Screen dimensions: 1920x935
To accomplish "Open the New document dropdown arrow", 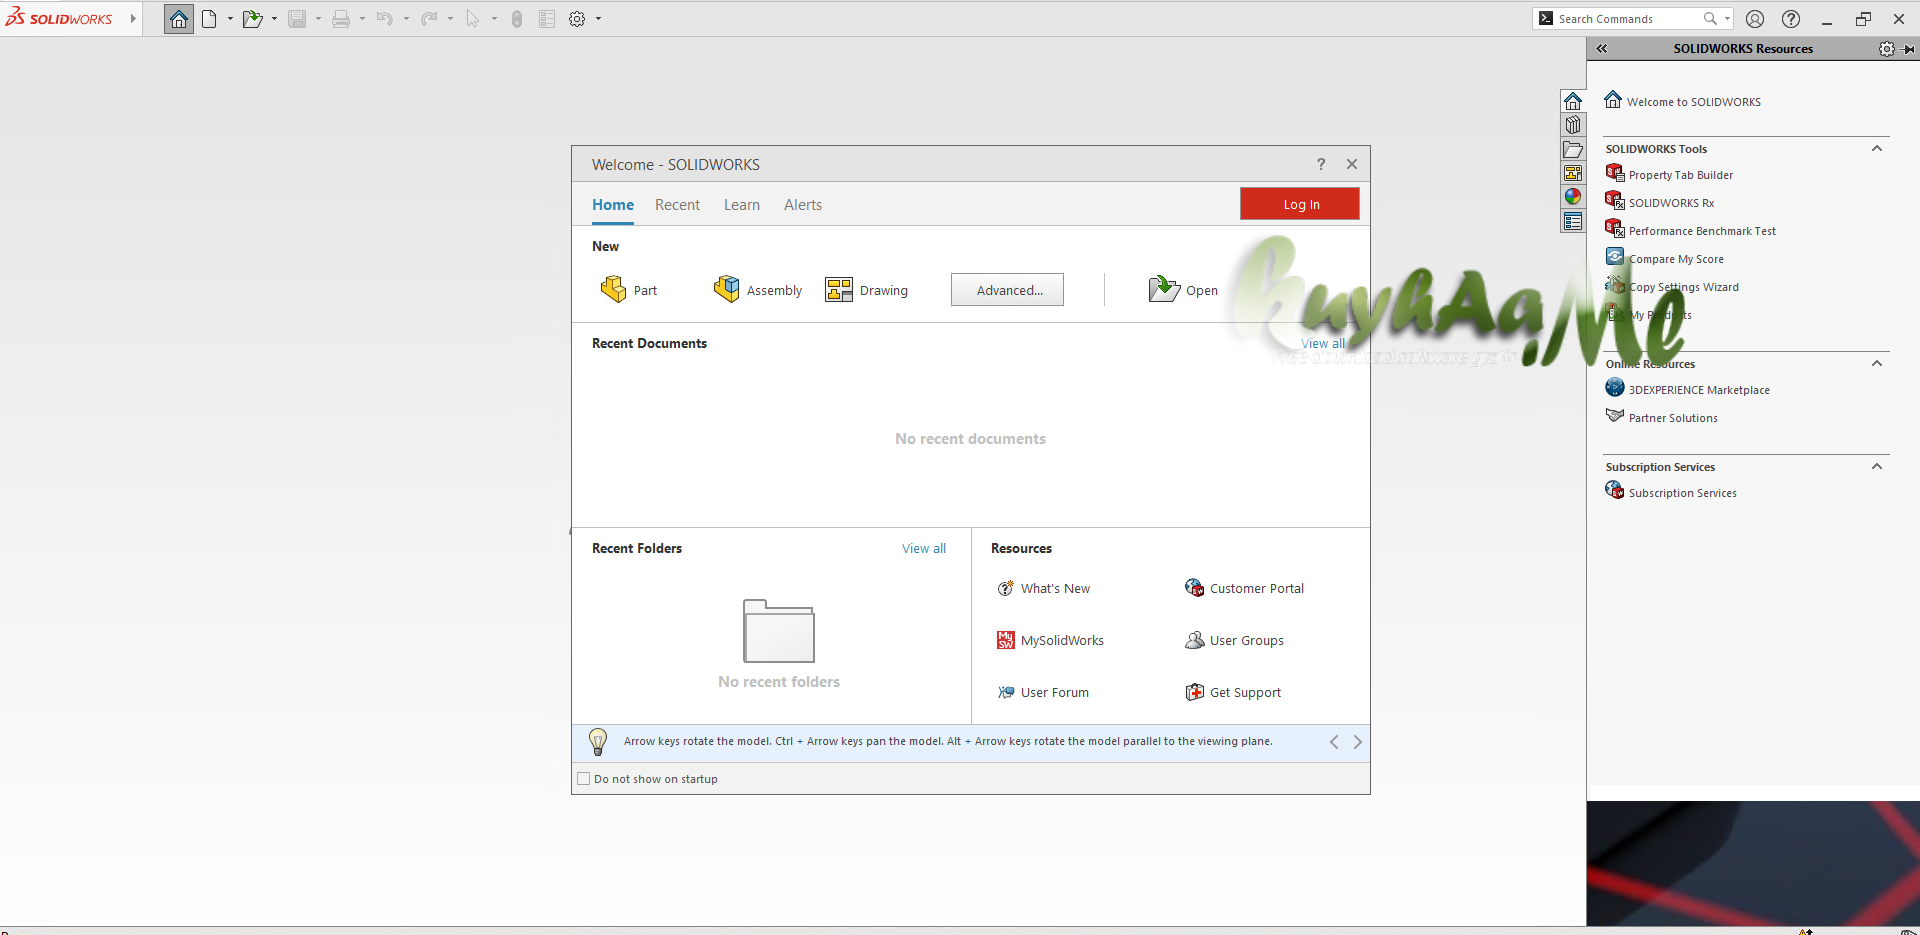I will click(230, 19).
